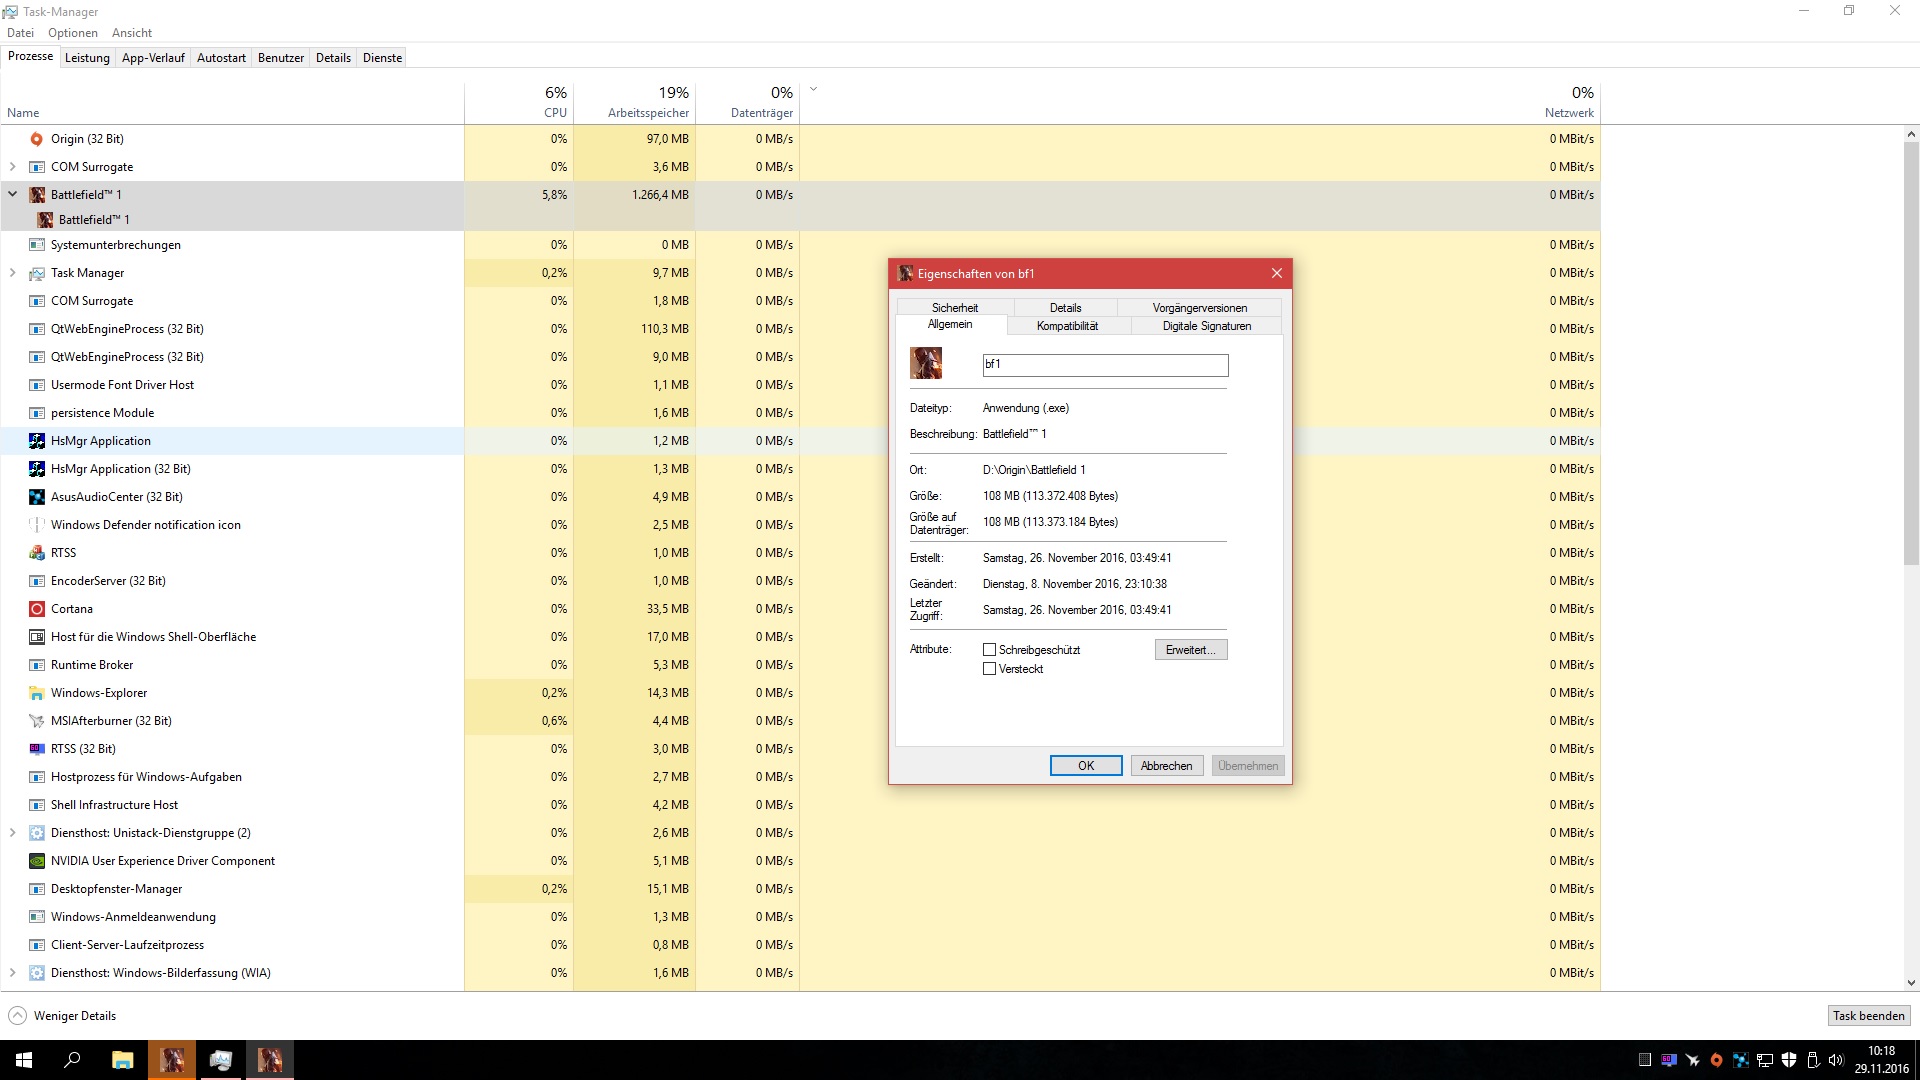Collapse the Battlefield 1 process group
Viewport: 1920px width, 1080px height.
point(13,195)
